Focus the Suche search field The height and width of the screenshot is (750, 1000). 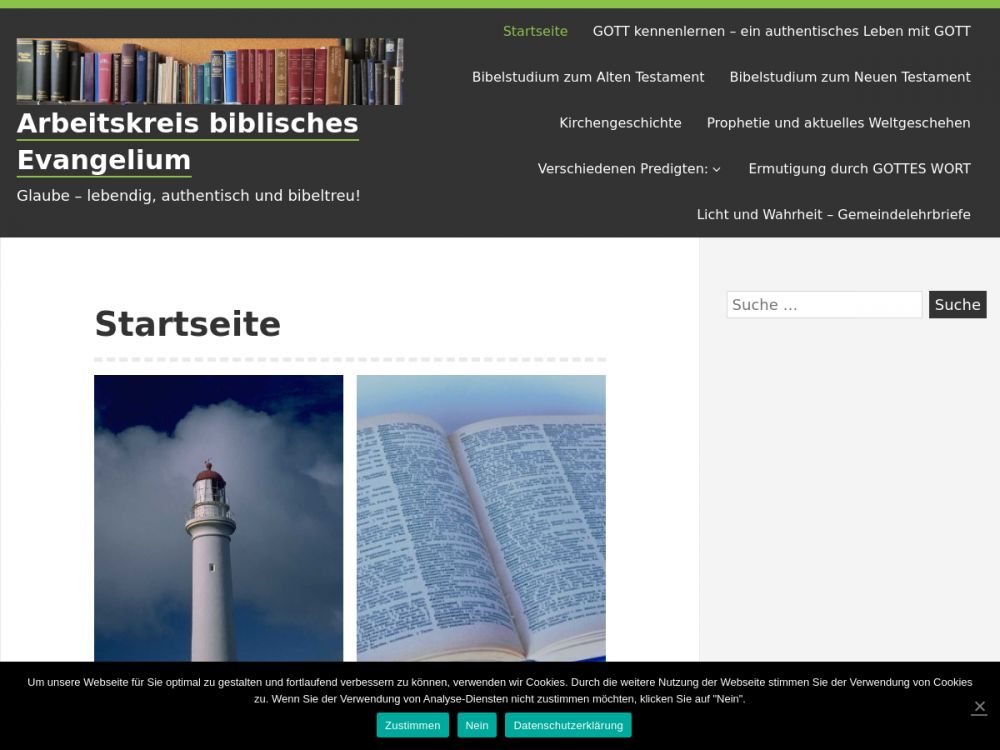click(824, 305)
